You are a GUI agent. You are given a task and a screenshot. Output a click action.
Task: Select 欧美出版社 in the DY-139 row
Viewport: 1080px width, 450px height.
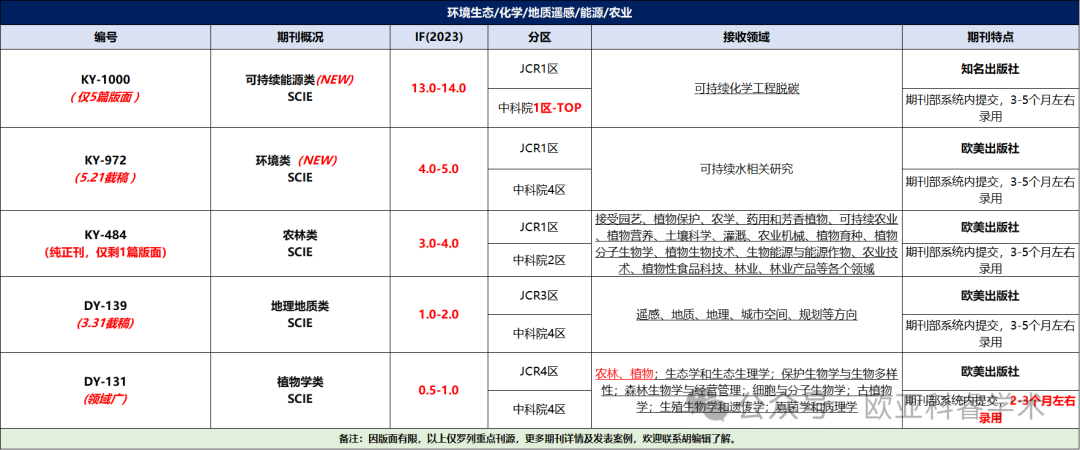[990, 295]
